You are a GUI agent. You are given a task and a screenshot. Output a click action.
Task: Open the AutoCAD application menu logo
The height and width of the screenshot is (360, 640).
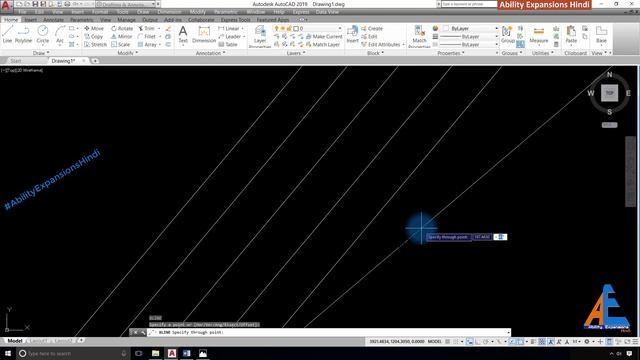[x=6, y=6]
